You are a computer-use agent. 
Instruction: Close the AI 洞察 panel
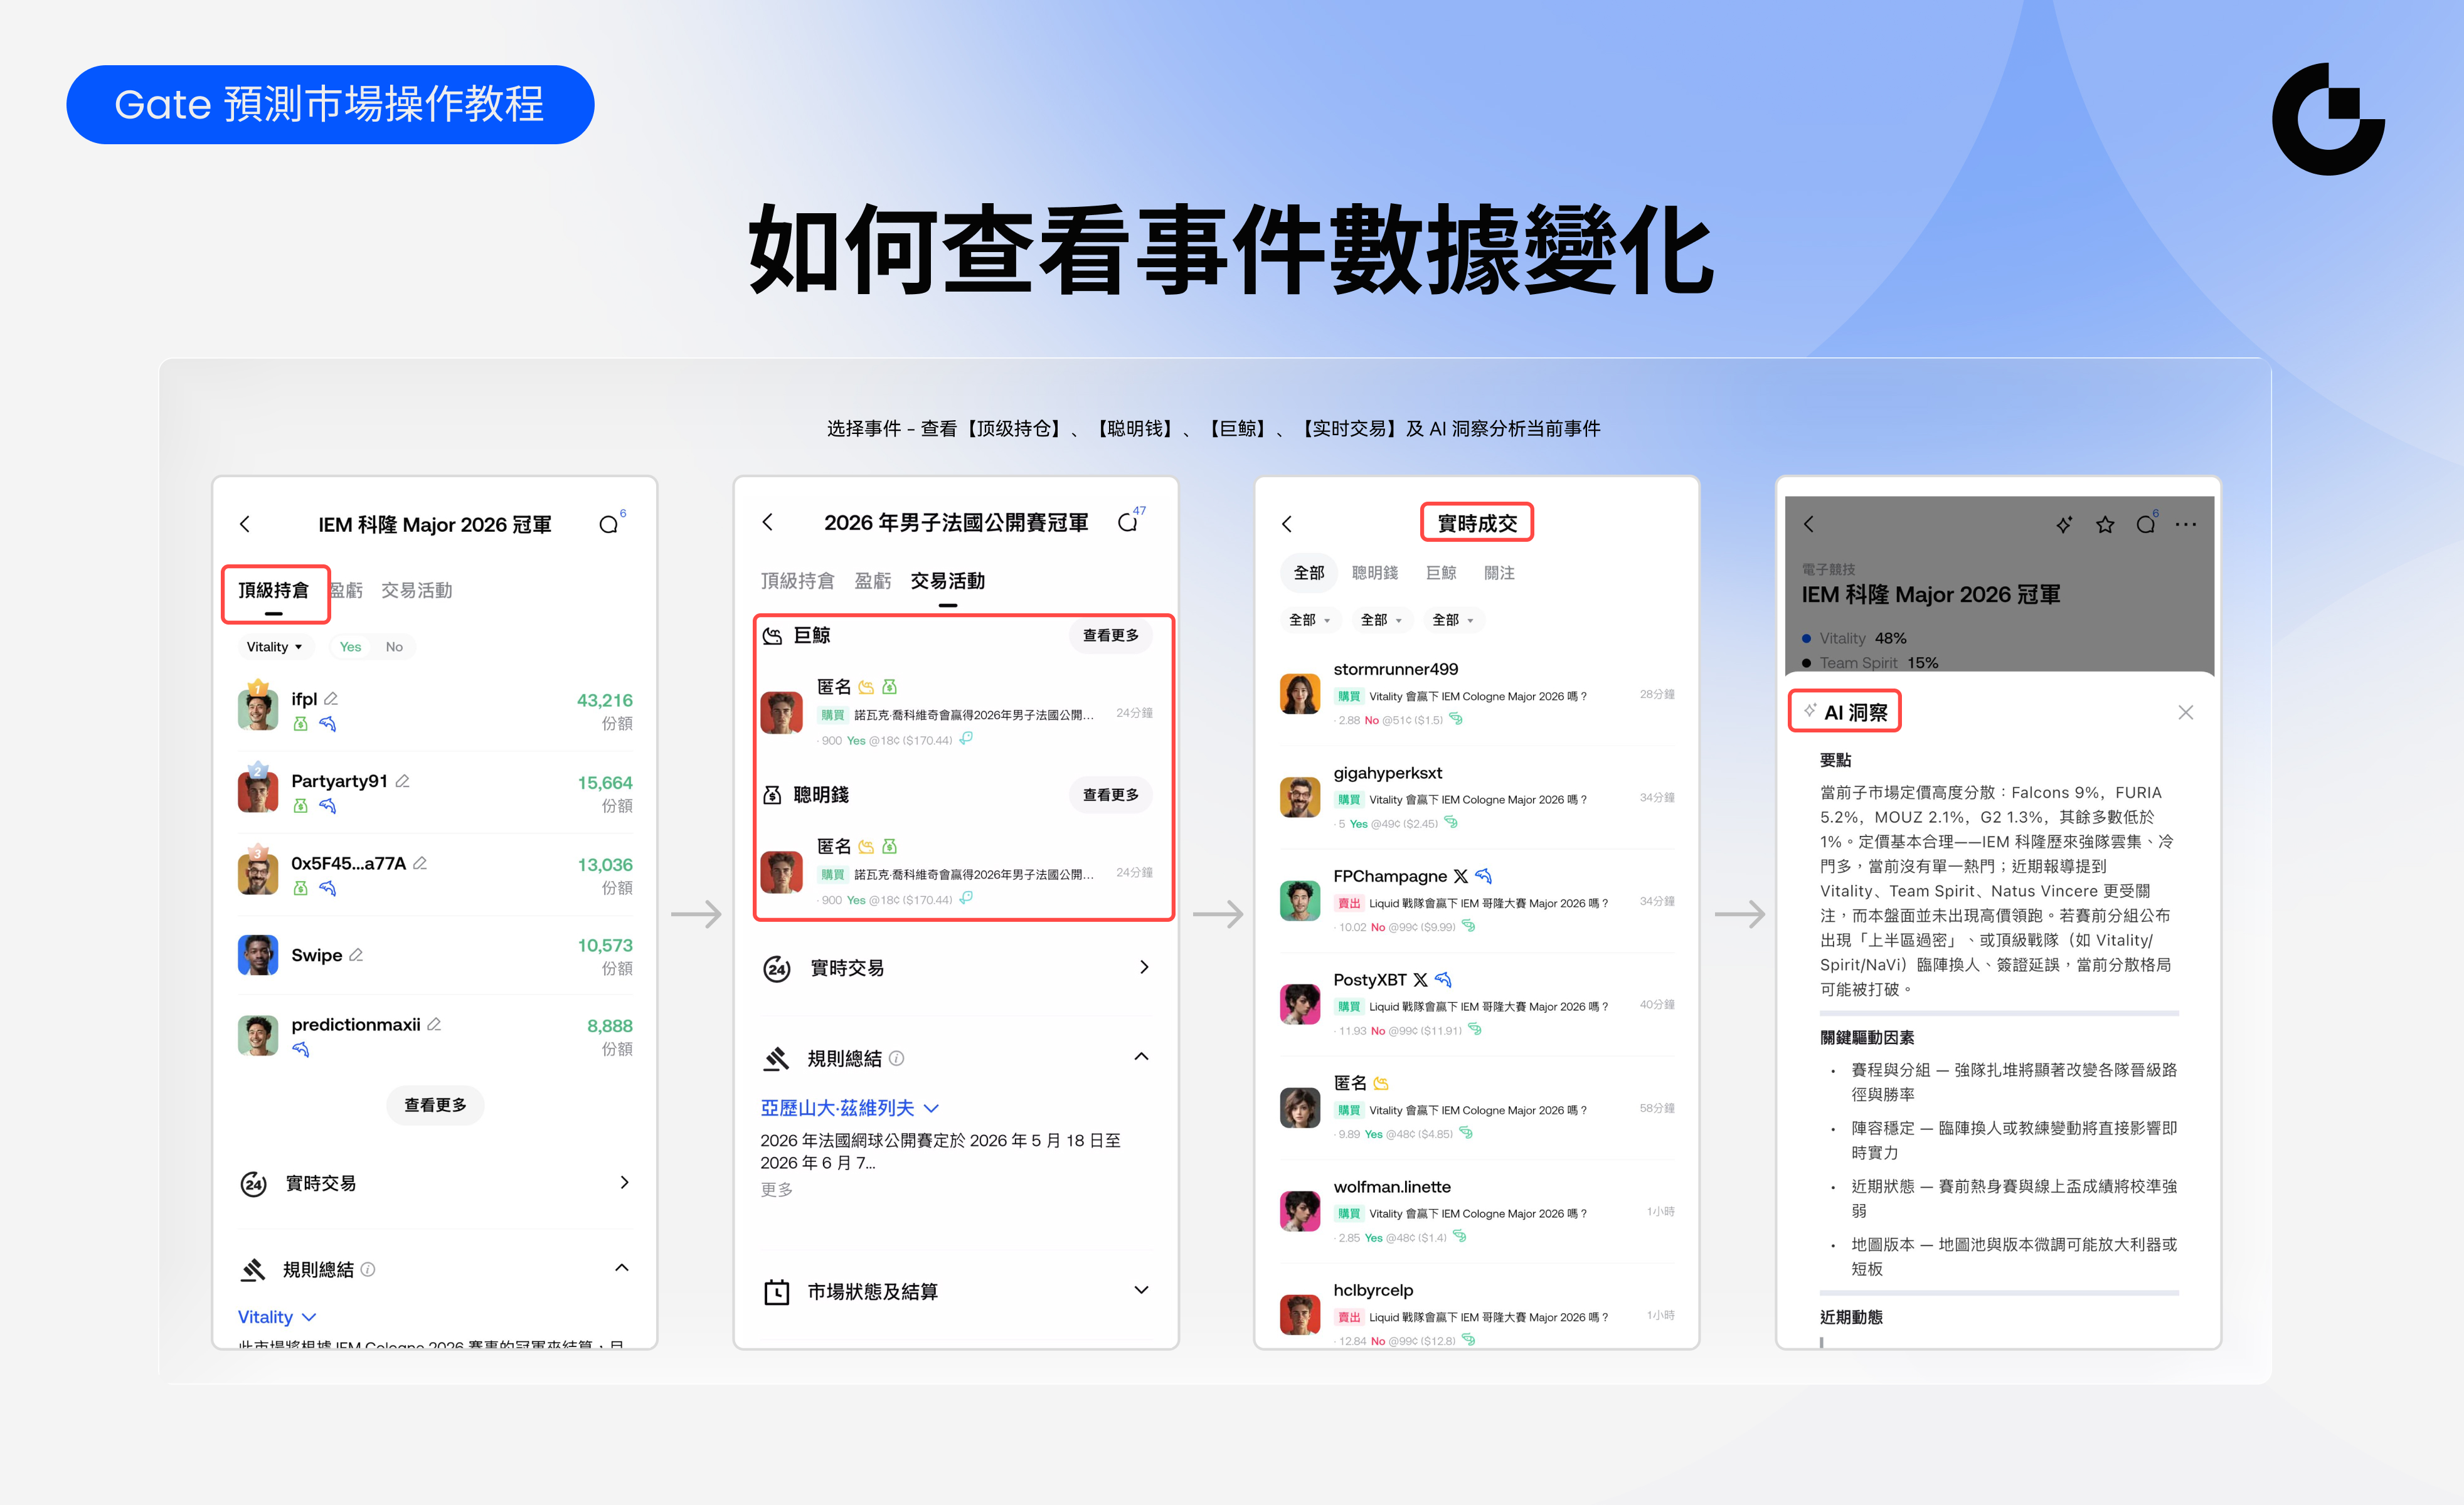point(2185,712)
